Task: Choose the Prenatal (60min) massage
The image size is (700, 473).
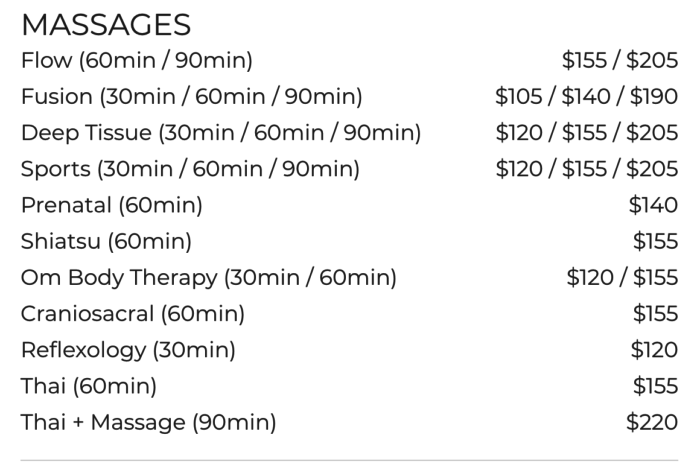Action: [112, 205]
